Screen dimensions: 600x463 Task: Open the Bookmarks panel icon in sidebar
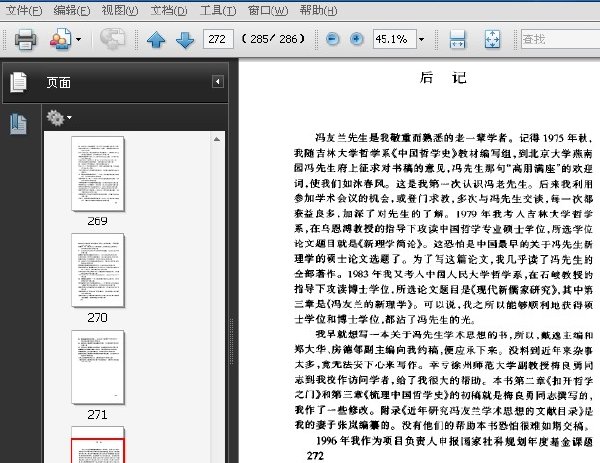pyautogui.click(x=18, y=124)
